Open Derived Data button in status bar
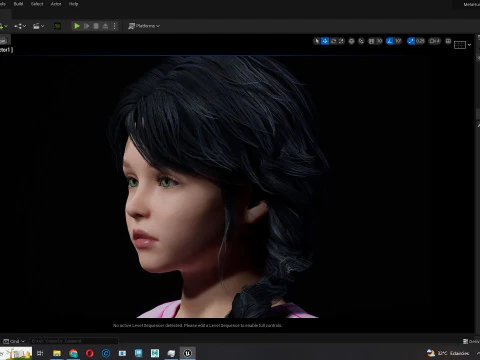 point(471,341)
